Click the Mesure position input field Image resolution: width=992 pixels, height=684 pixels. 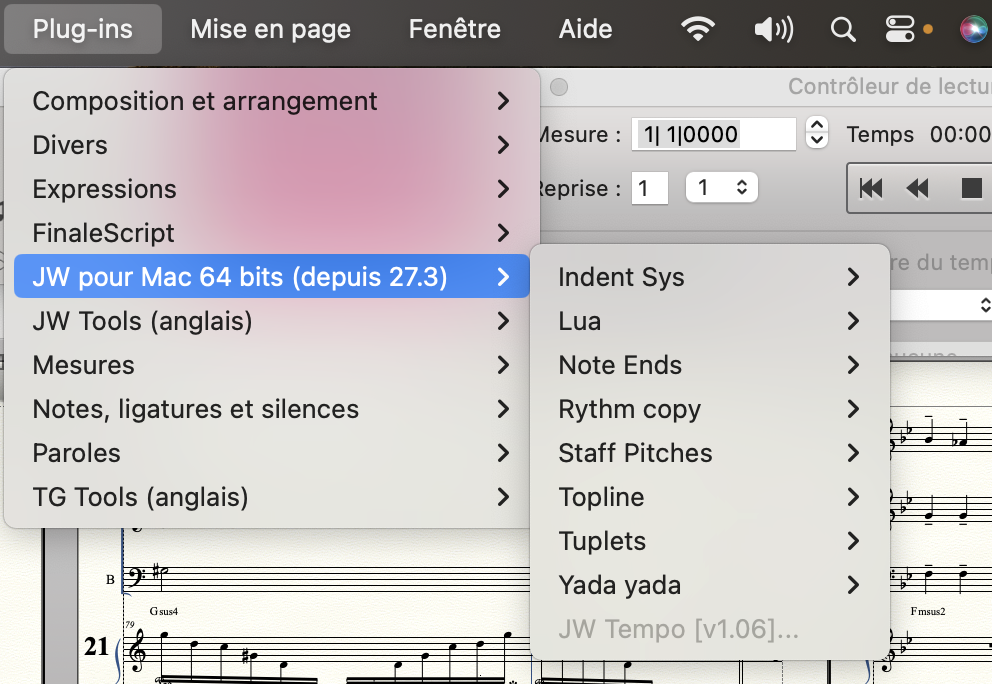click(x=713, y=134)
